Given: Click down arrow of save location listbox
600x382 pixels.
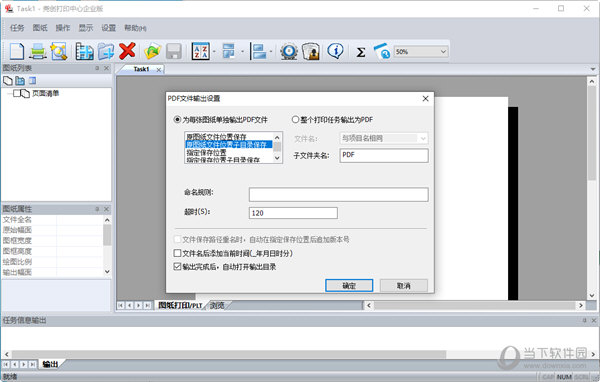Looking at the screenshot, I should (x=277, y=158).
